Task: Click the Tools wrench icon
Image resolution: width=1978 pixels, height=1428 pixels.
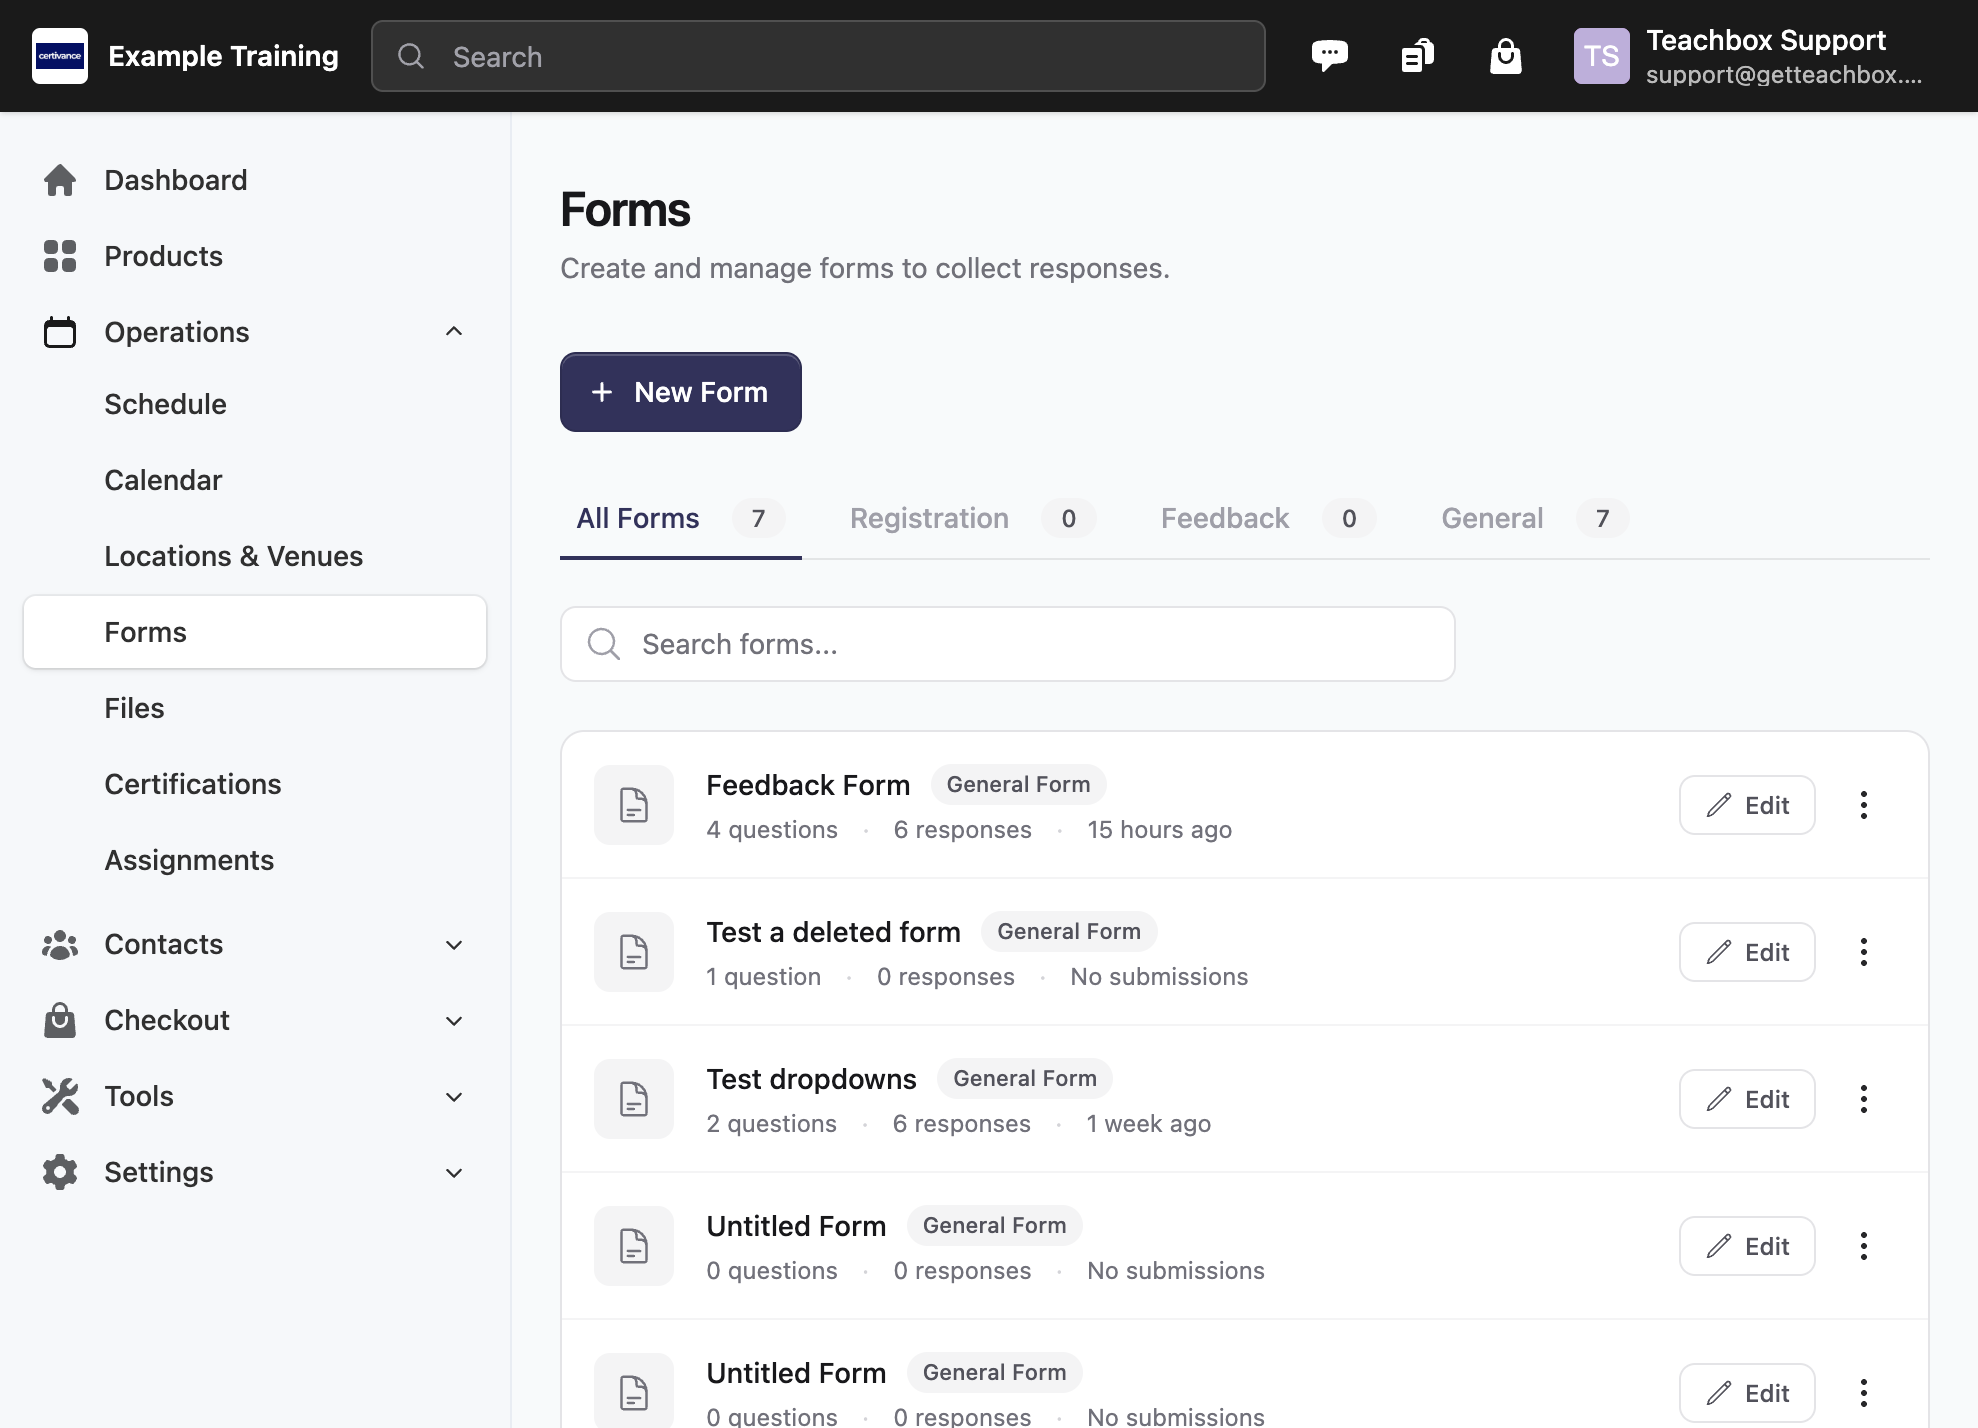Action: tap(59, 1096)
